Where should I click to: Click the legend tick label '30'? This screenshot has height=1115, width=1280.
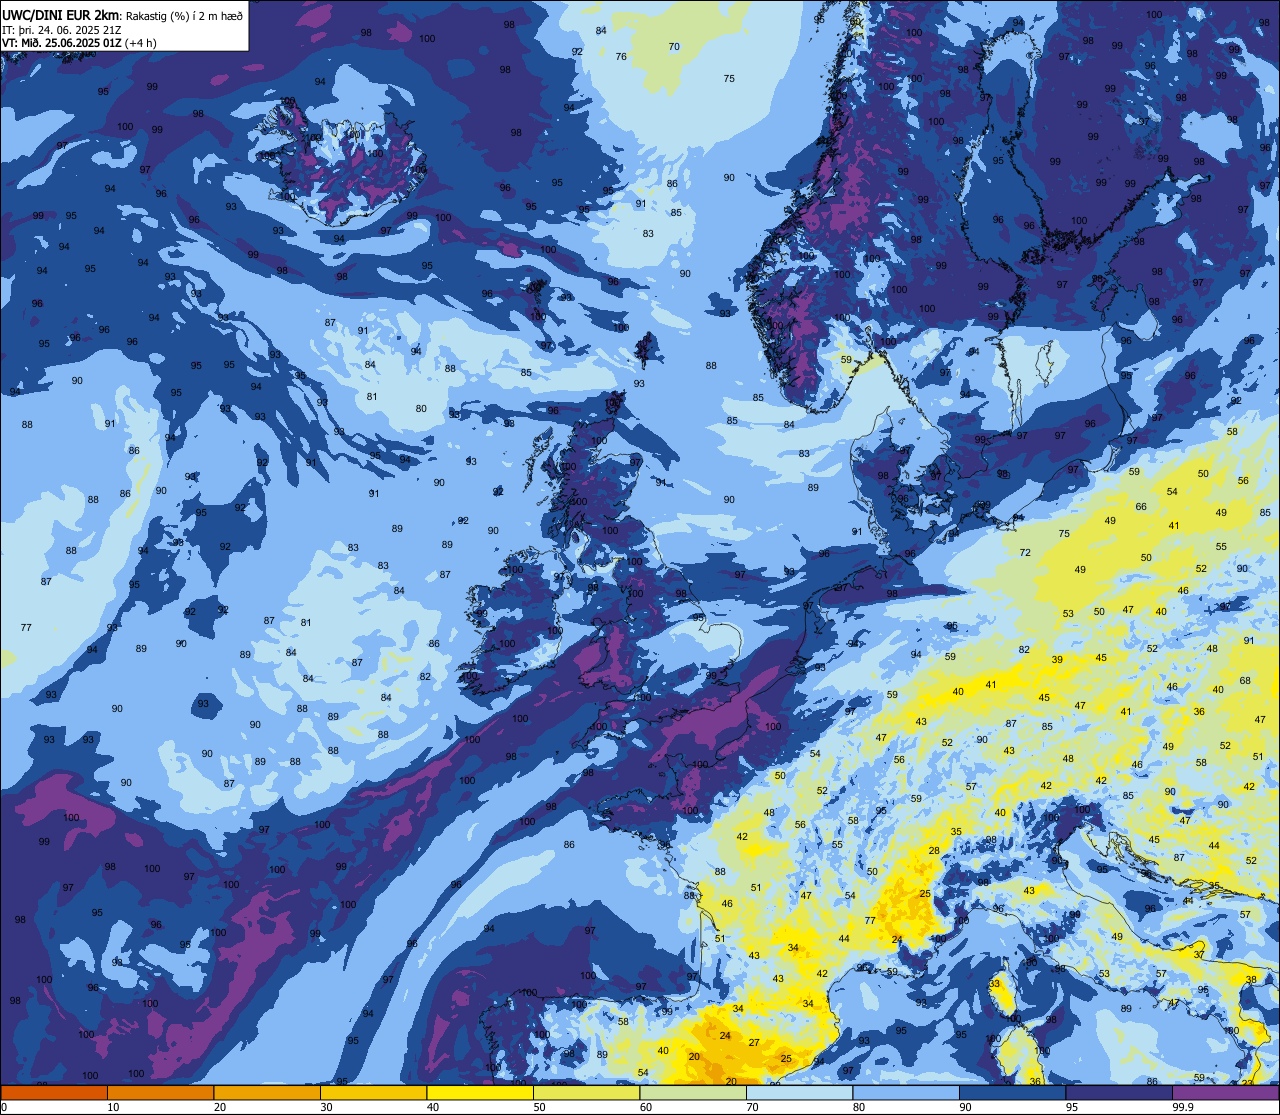(326, 1107)
